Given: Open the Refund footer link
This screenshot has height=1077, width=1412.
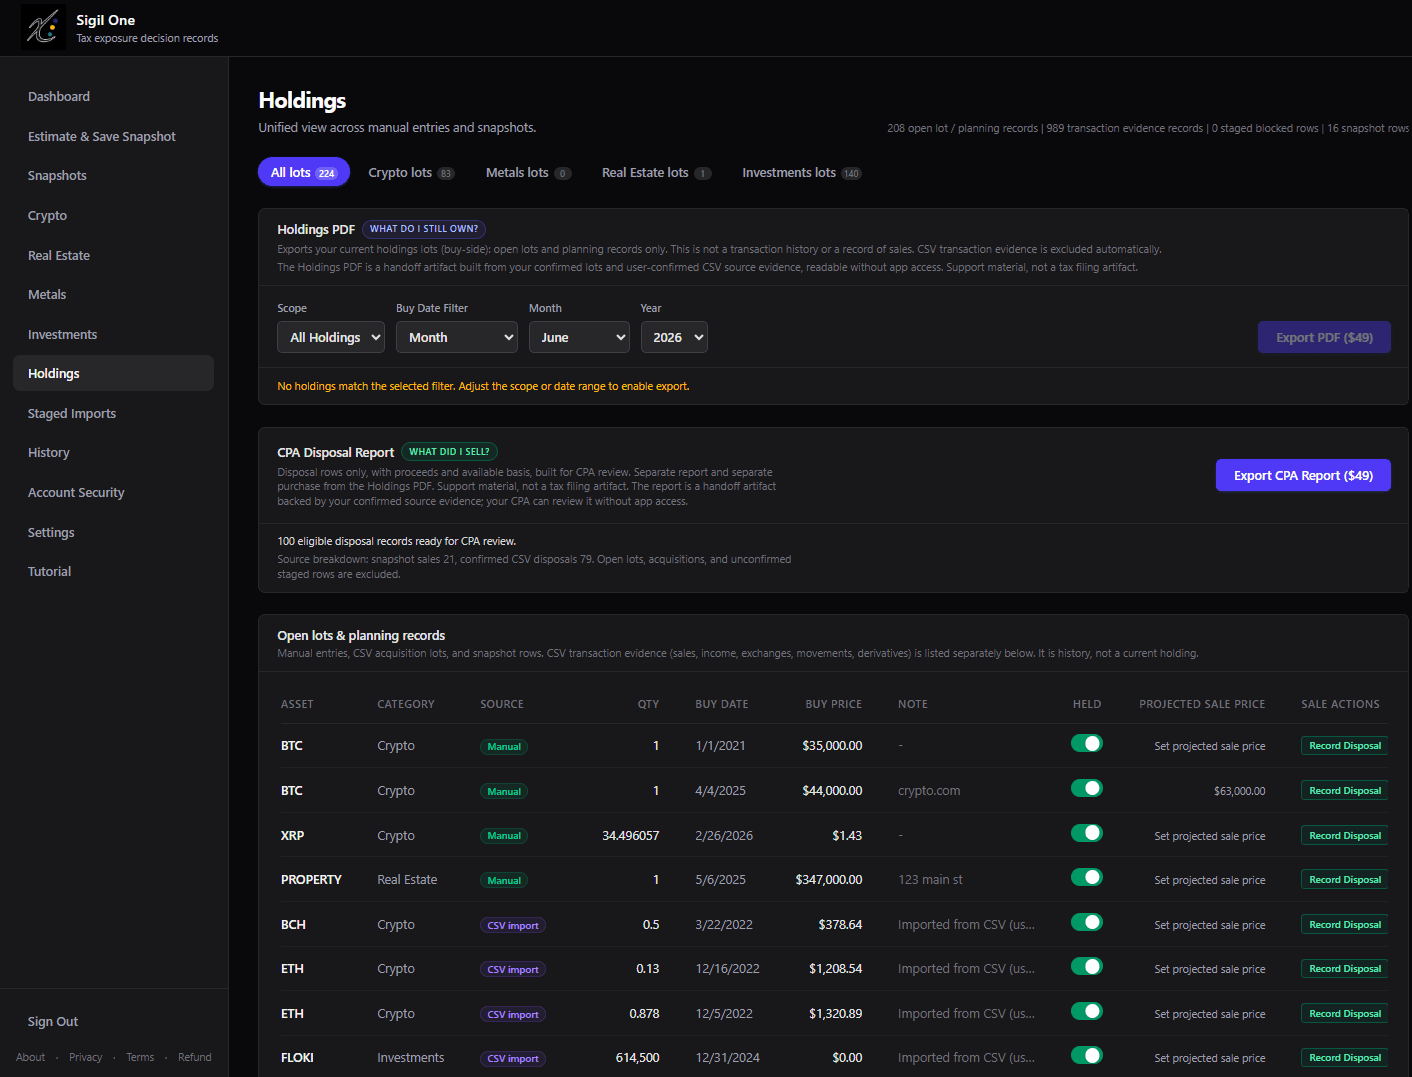Looking at the screenshot, I should (195, 1057).
